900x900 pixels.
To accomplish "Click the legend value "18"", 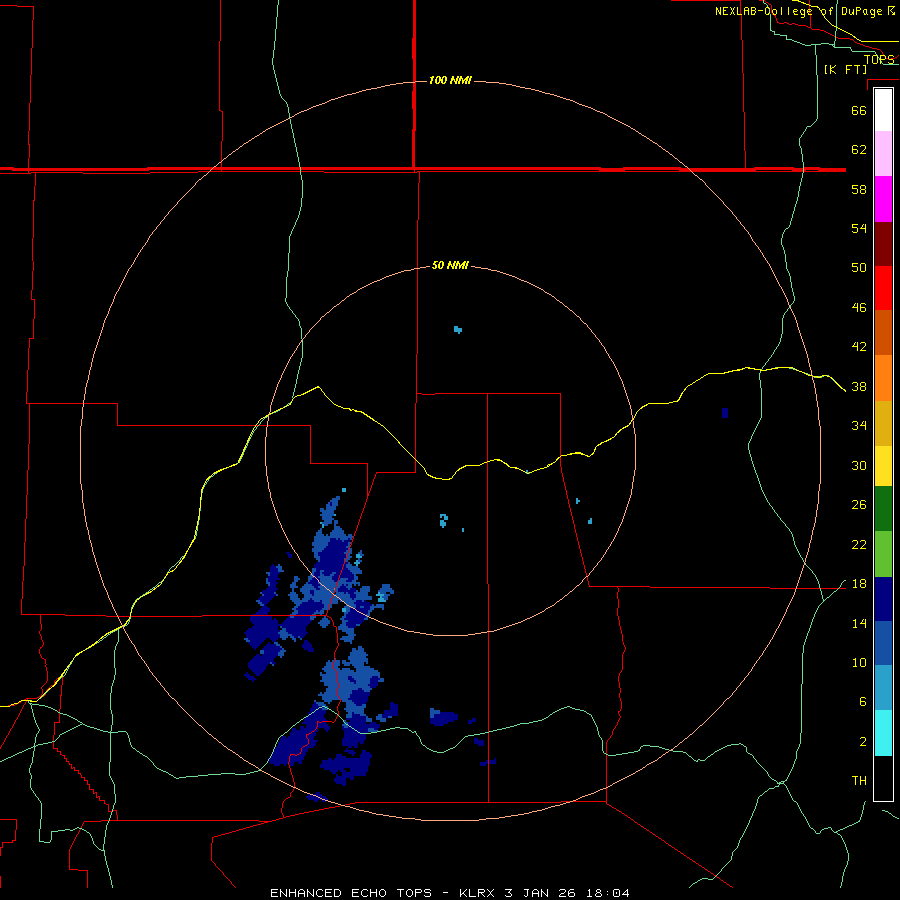I will pyautogui.click(x=859, y=584).
